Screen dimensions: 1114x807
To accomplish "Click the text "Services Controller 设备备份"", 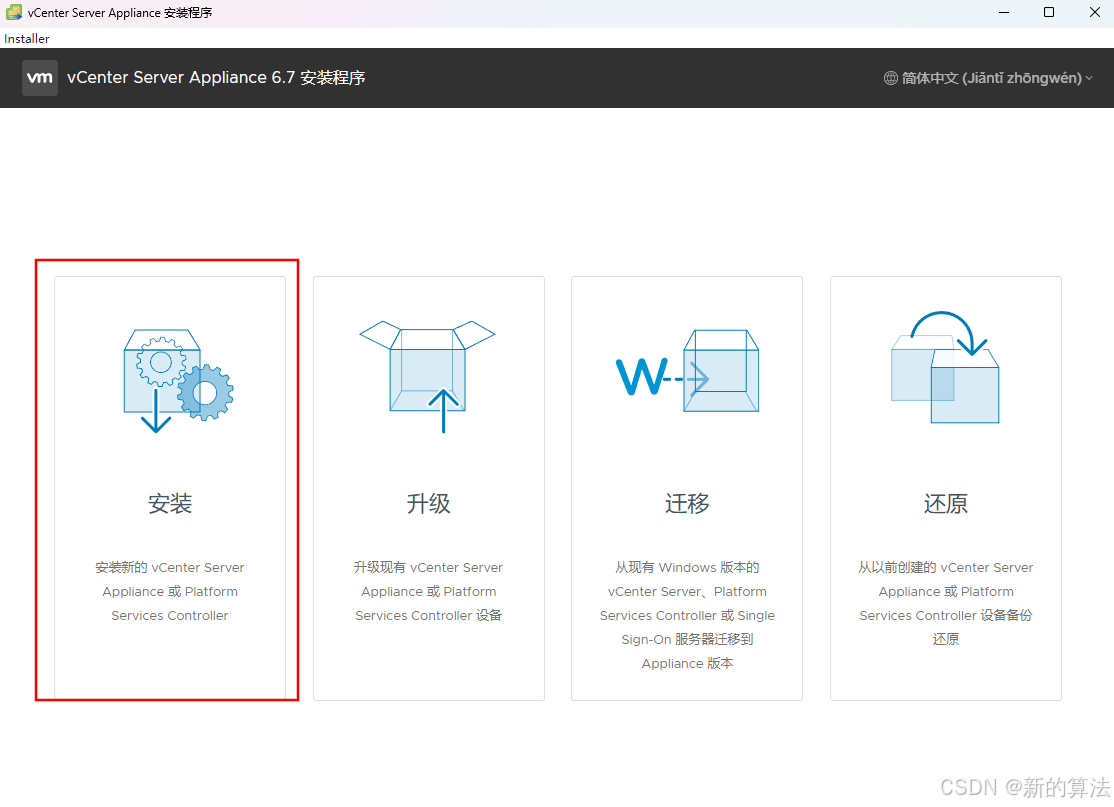I will [946, 615].
